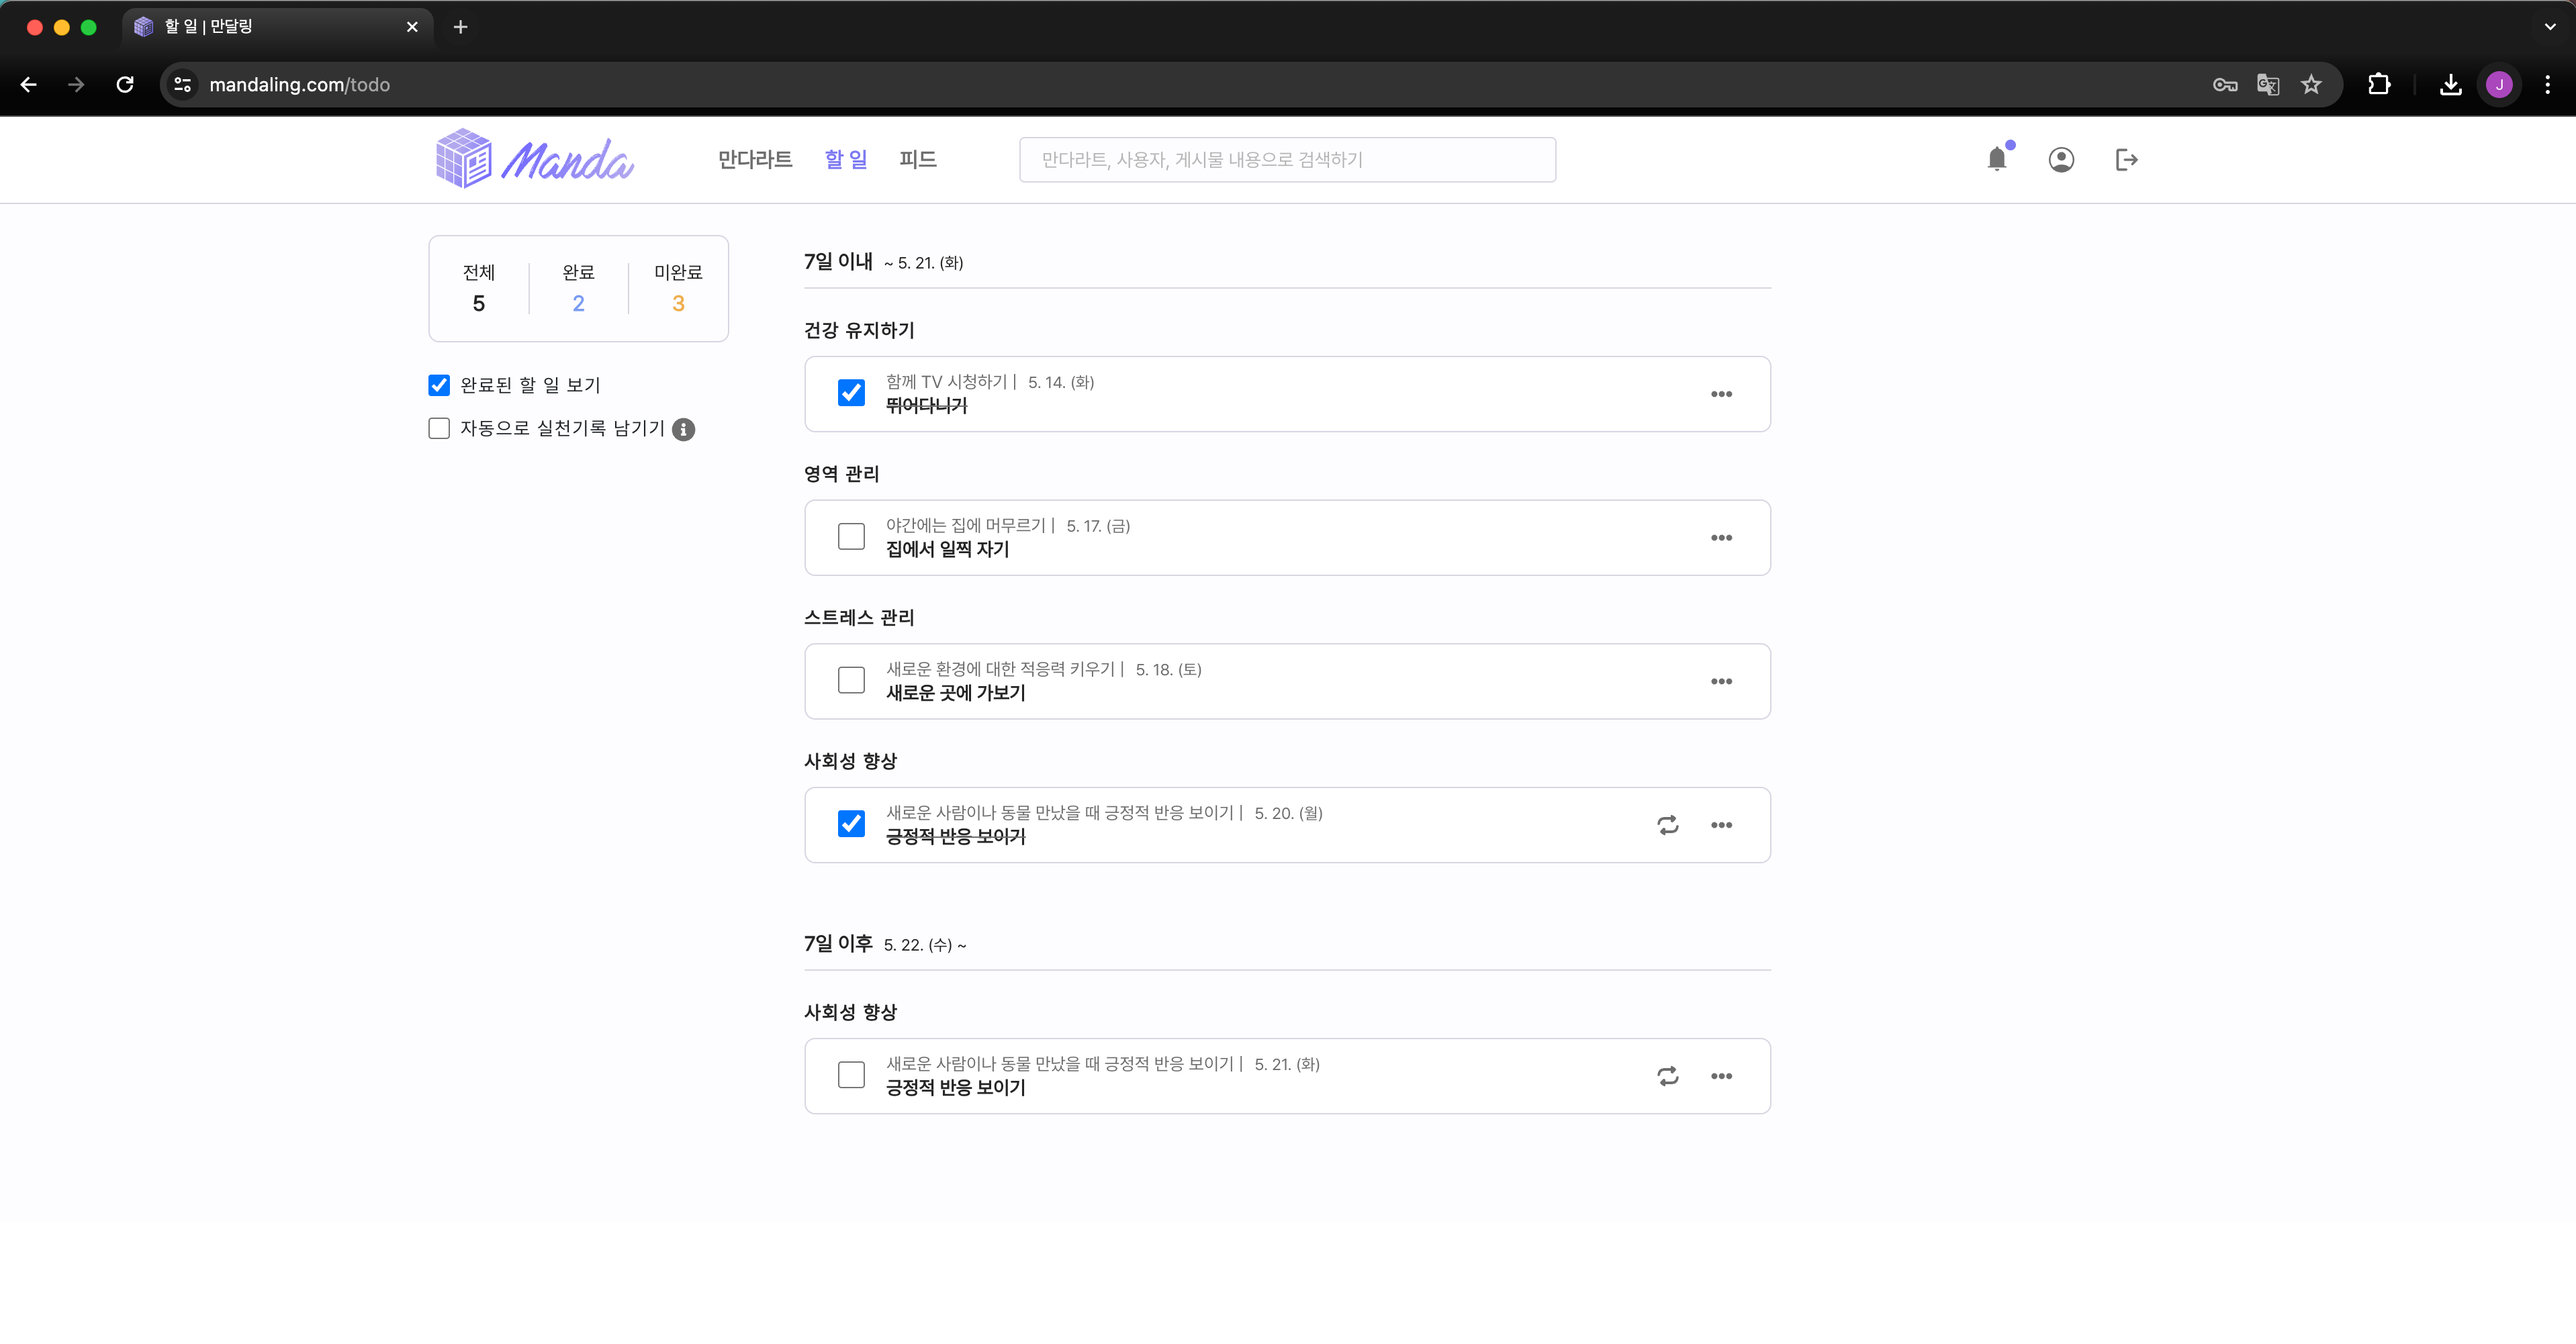
Task: Click label 야간에는 집에 머무르기
Action: [965, 526]
